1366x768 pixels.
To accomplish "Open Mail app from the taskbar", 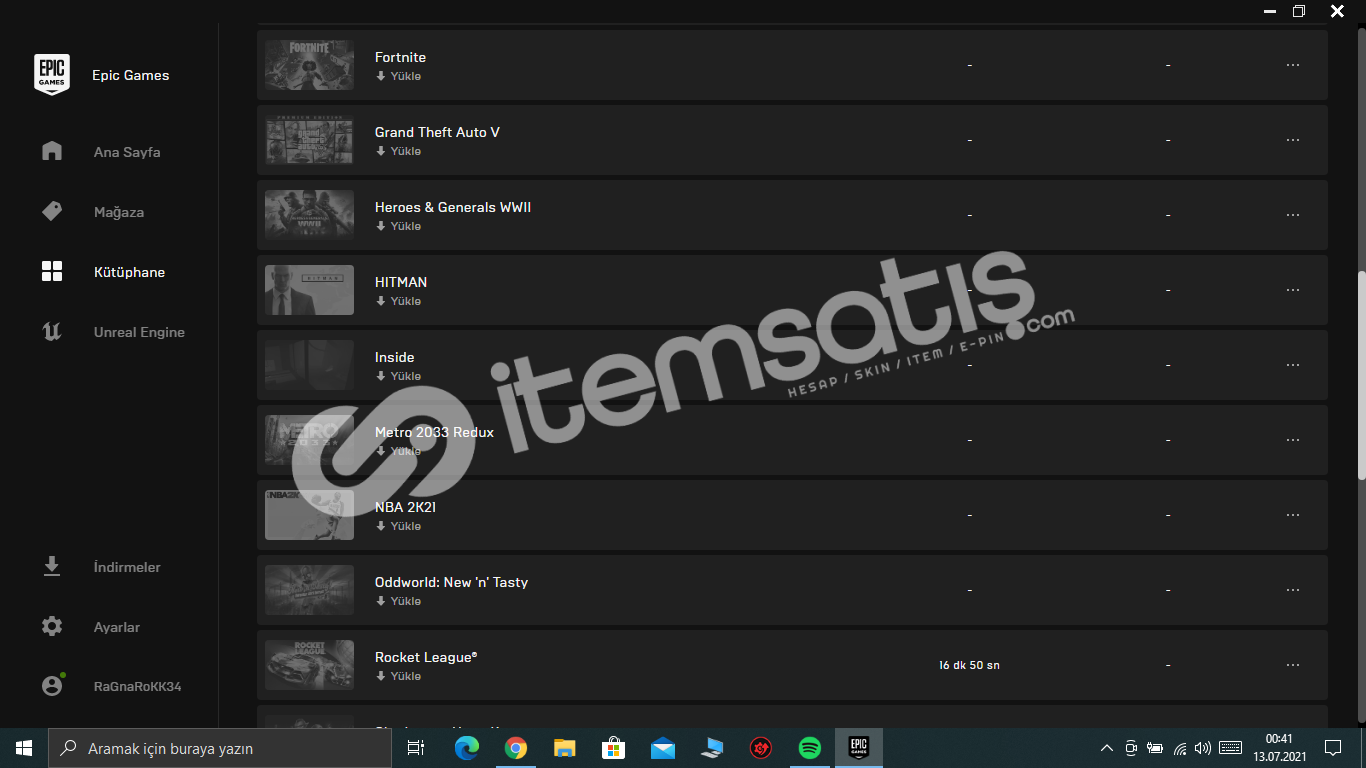I will click(663, 748).
